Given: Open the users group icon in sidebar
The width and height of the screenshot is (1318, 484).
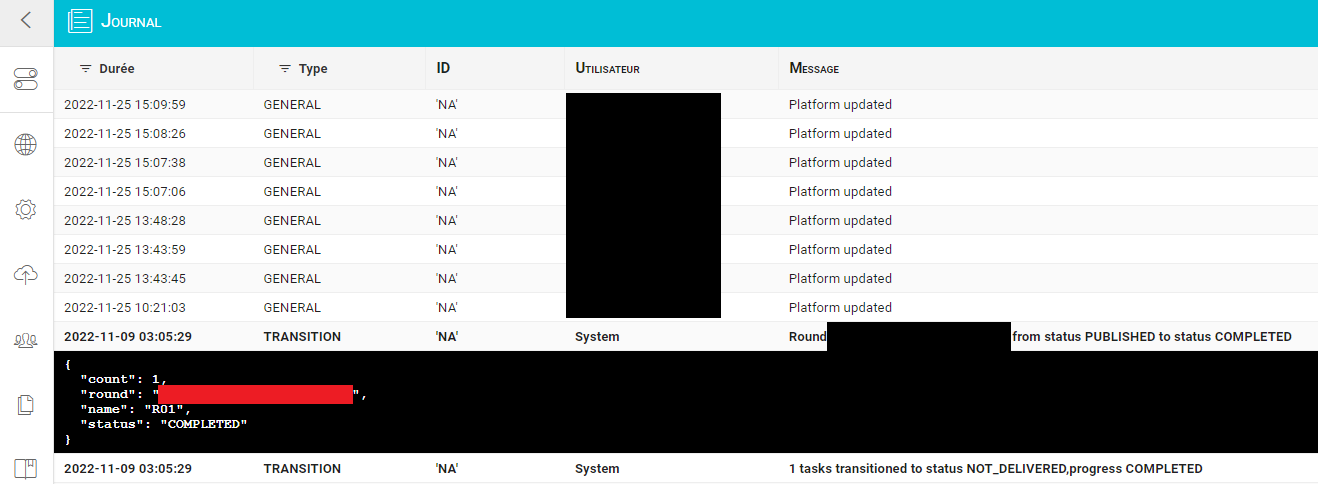Looking at the screenshot, I should tap(26, 341).
